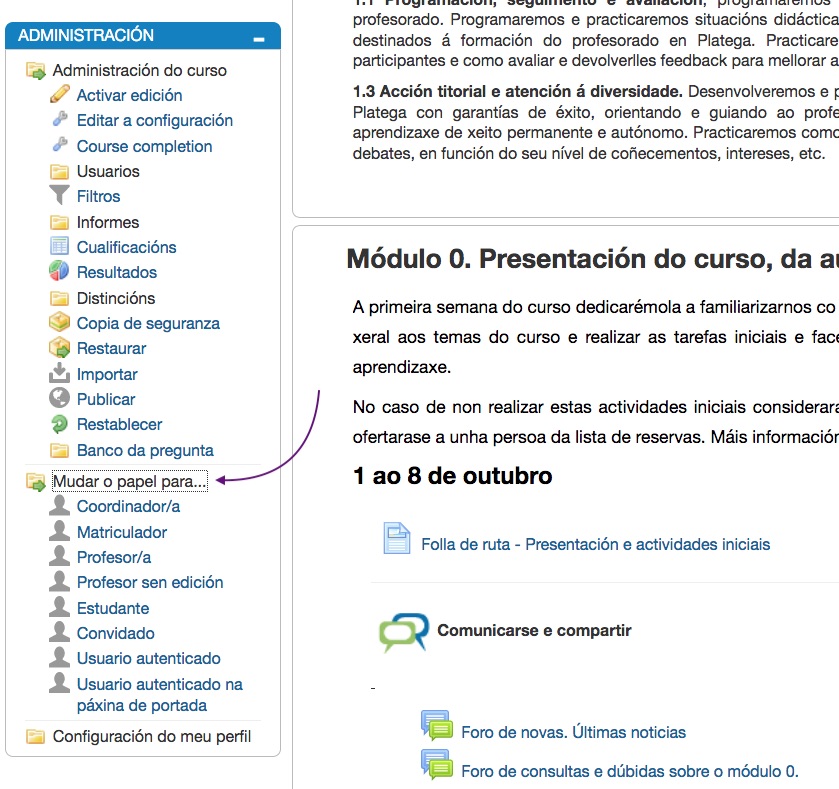Click the green arrow icon for Restablecer
The image size is (839, 789).
[60, 424]
